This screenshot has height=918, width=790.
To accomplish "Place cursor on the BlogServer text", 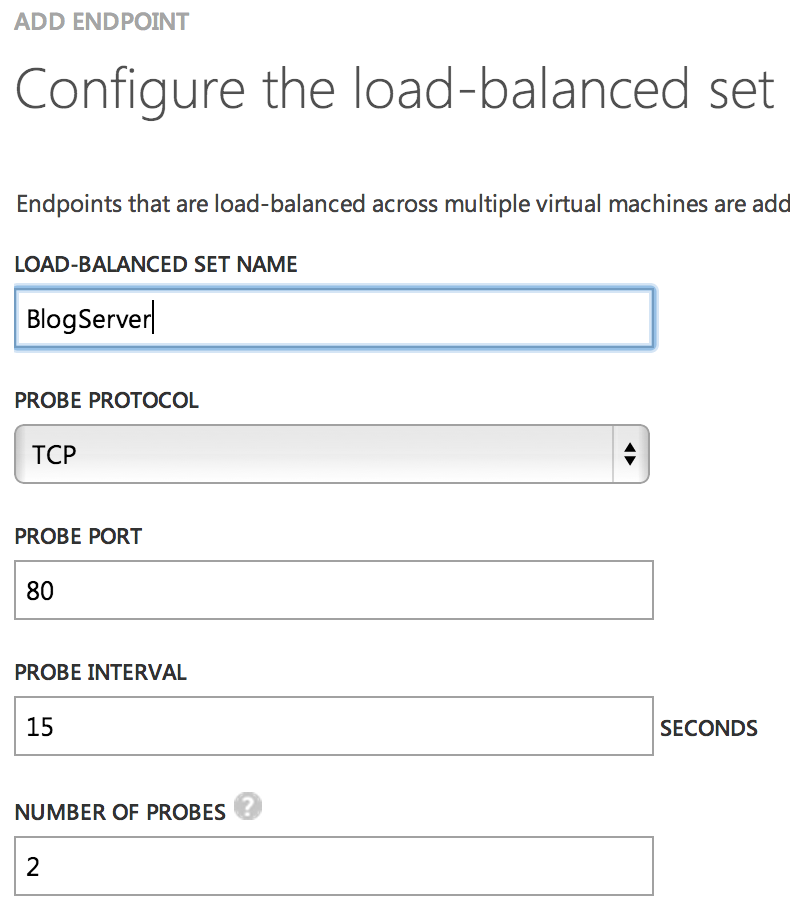I will tap(88, 320).
